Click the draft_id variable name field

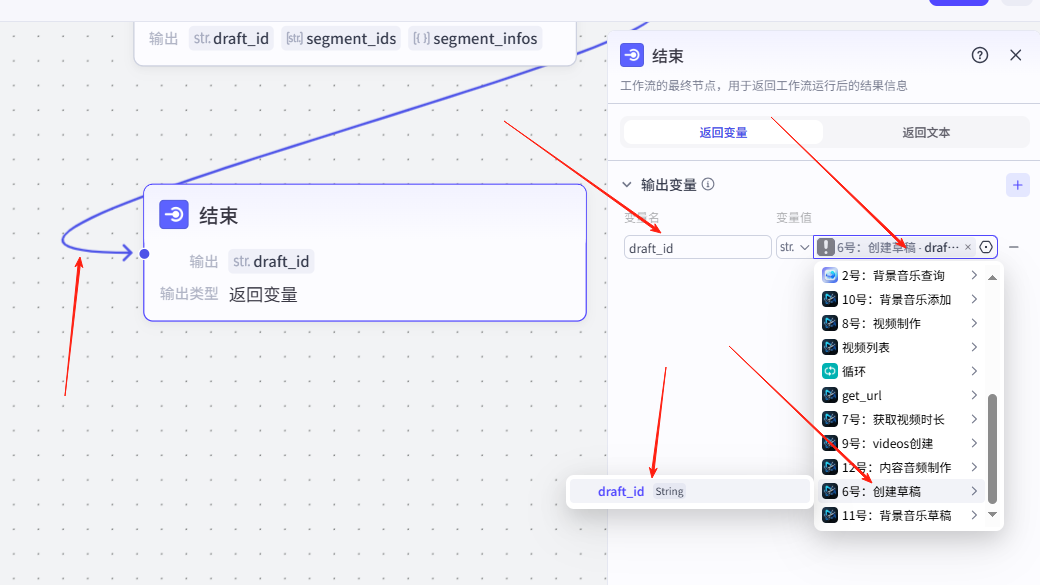[697, 248]
